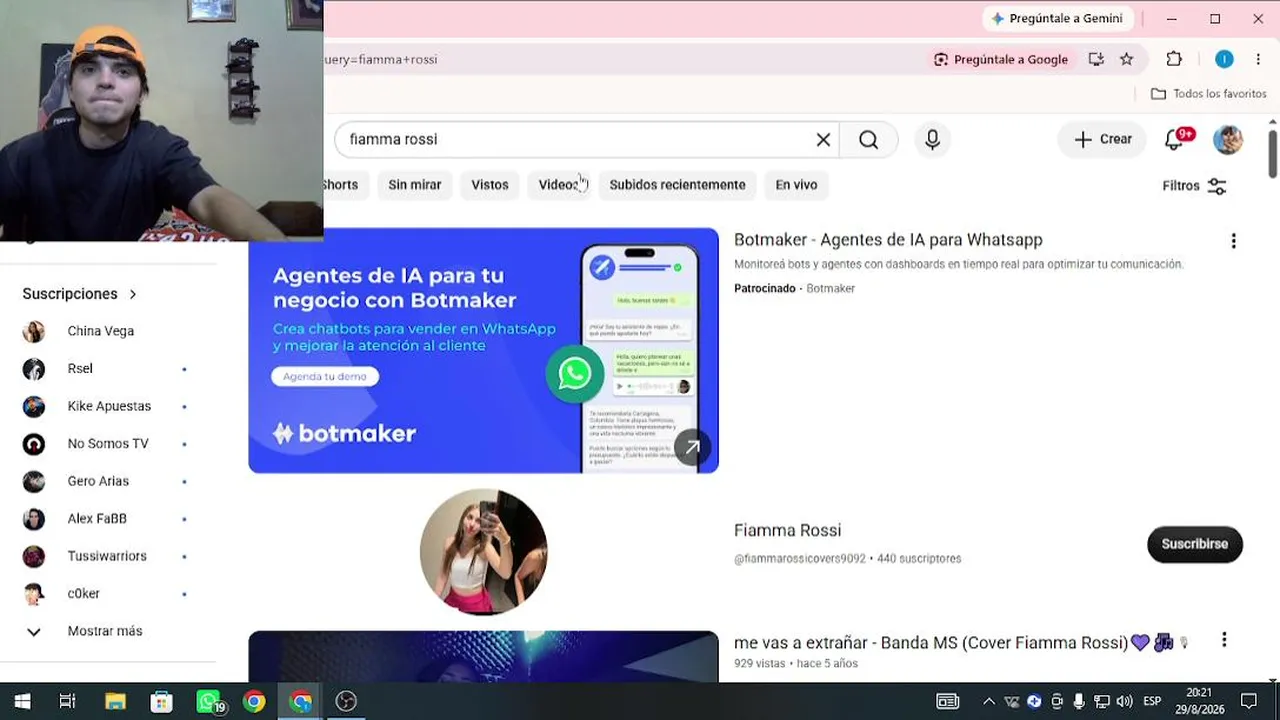Image resolution: width=1280 pixels, height=720 pixels.
Task: Click the ESP language indicator
Action: [1152, 701]
